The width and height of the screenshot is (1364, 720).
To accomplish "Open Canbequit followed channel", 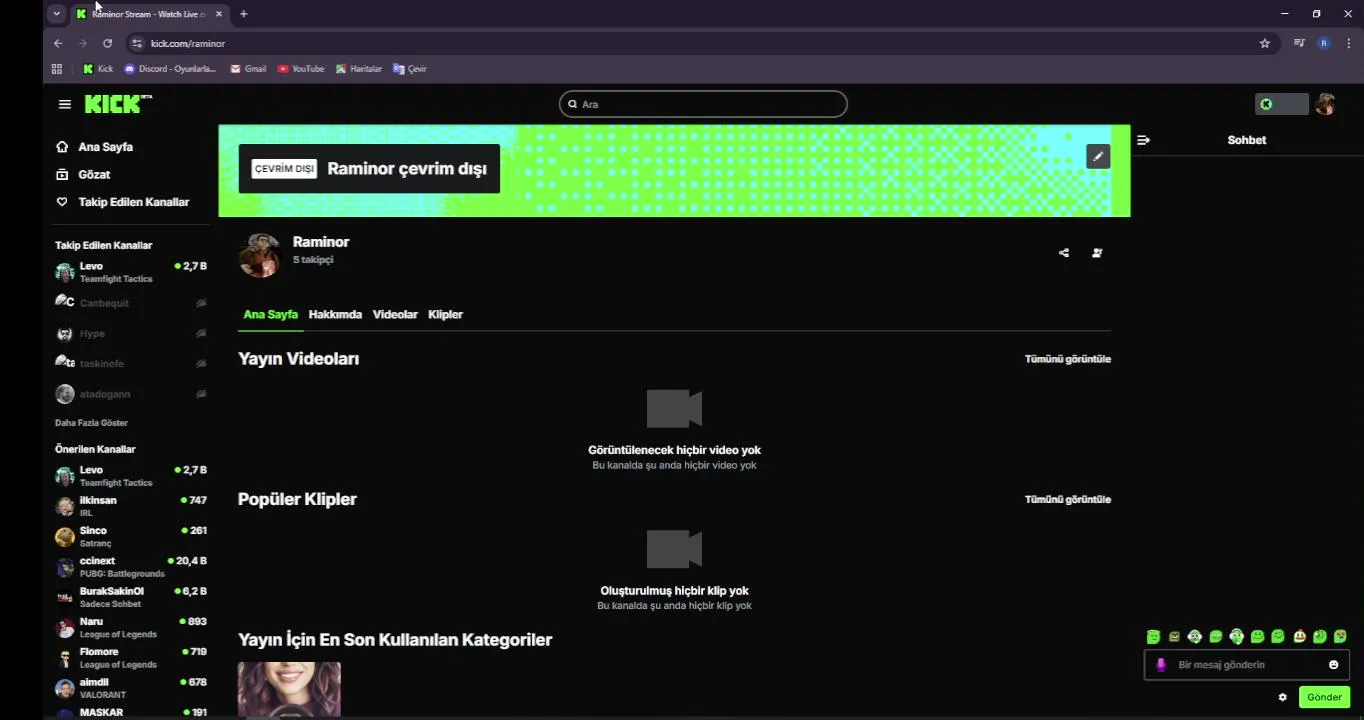I will [x=131, y=303].
